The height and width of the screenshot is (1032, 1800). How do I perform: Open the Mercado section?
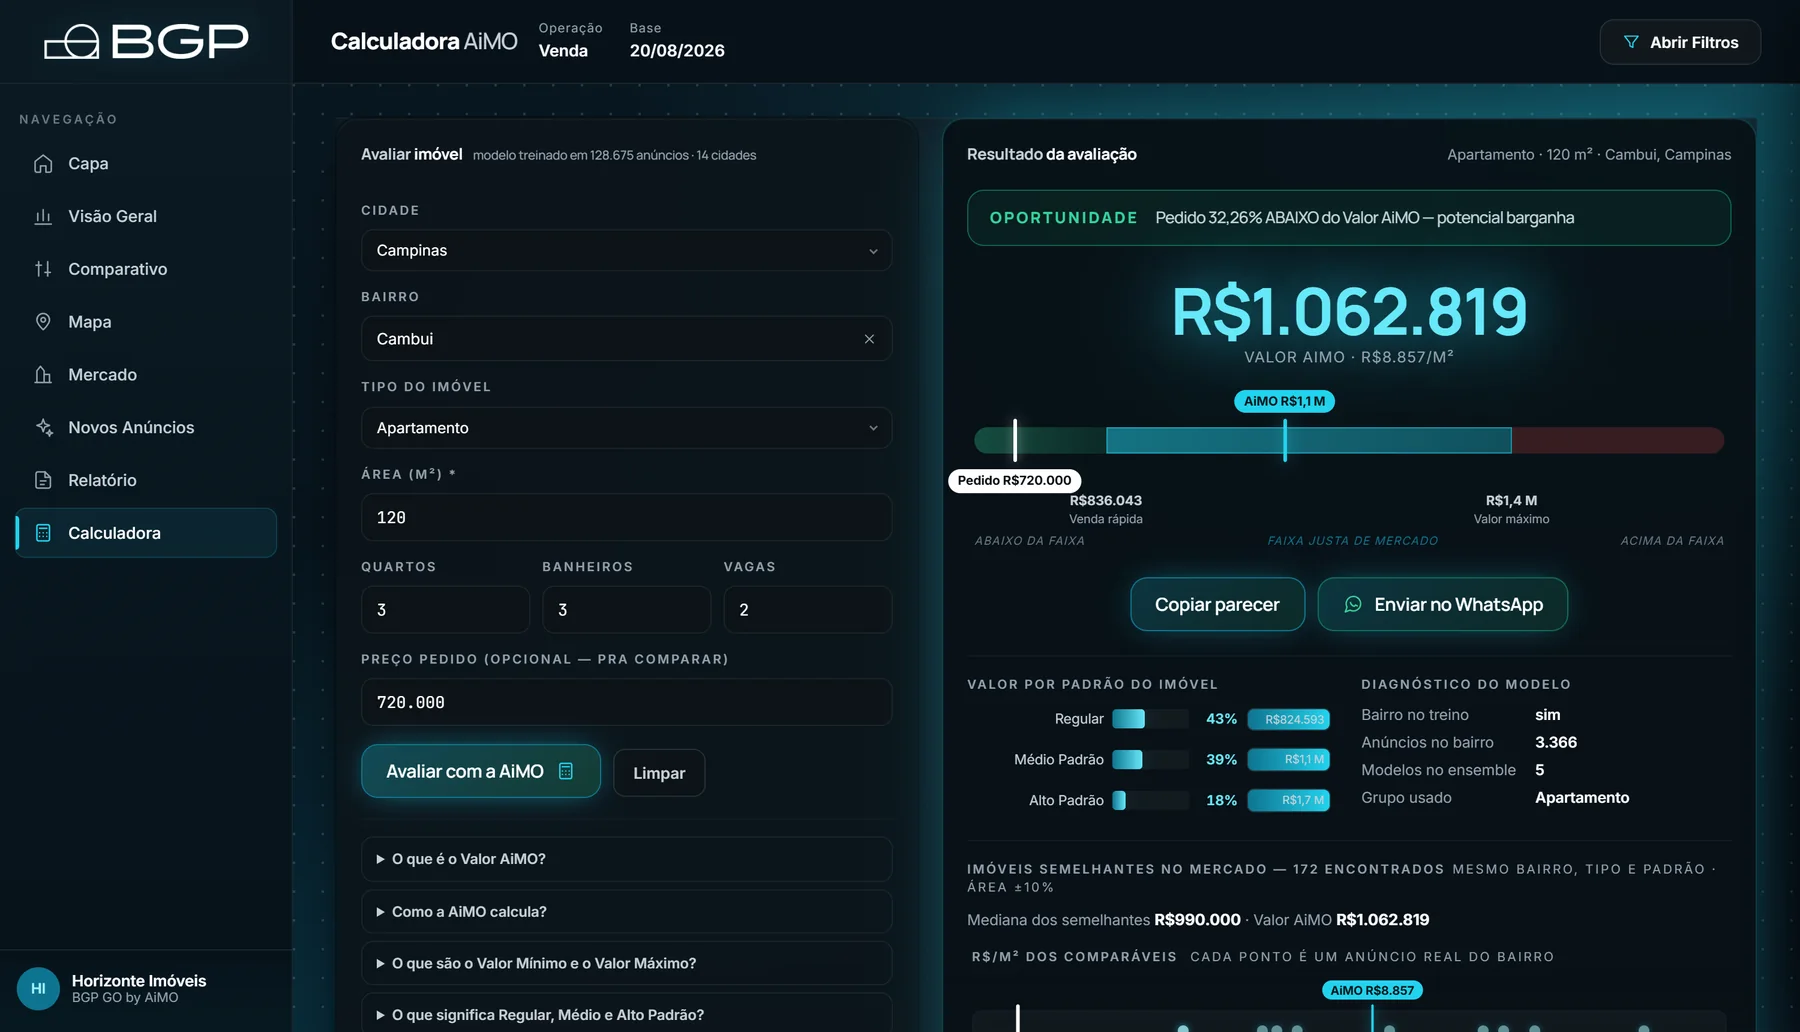146,375
